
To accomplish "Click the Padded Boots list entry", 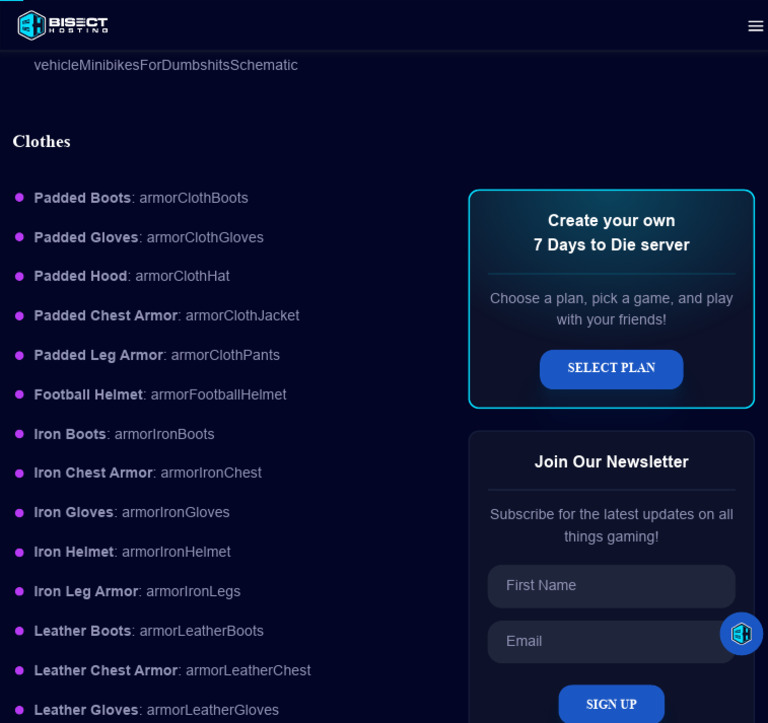I will click(141, 198).
